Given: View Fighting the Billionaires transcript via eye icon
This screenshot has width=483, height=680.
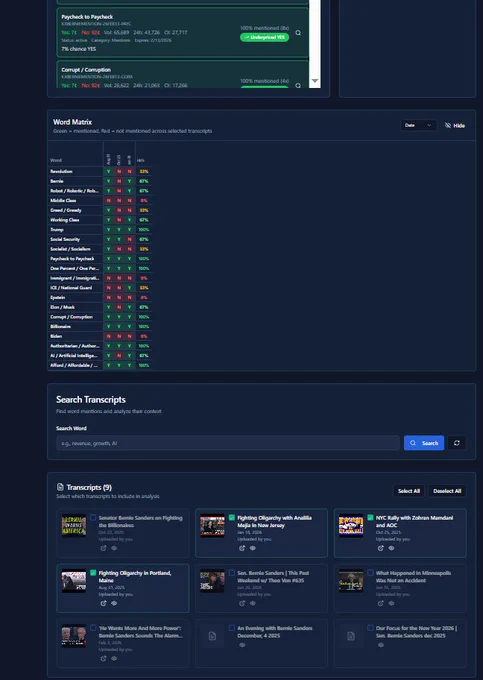Looking at the screenshot, I should (x=114, y=548).
